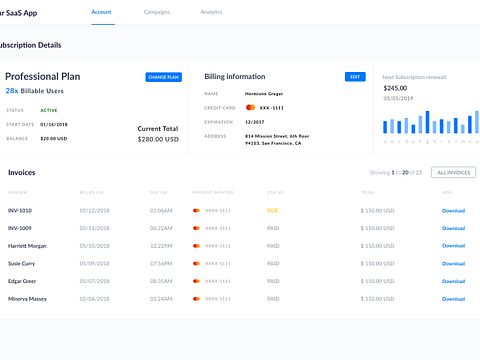Click the DUE status of INV-1010

pyautogui.click(x=273, y=211)
